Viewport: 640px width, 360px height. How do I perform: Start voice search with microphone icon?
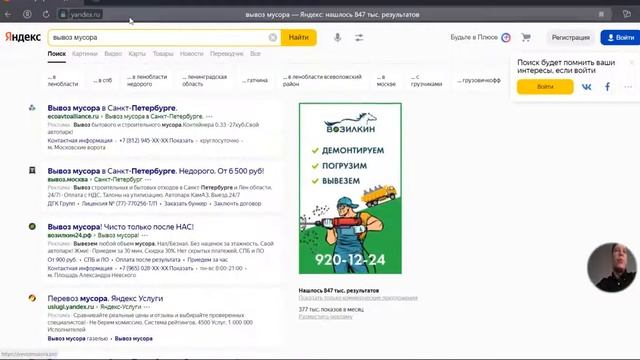(337, 38)
